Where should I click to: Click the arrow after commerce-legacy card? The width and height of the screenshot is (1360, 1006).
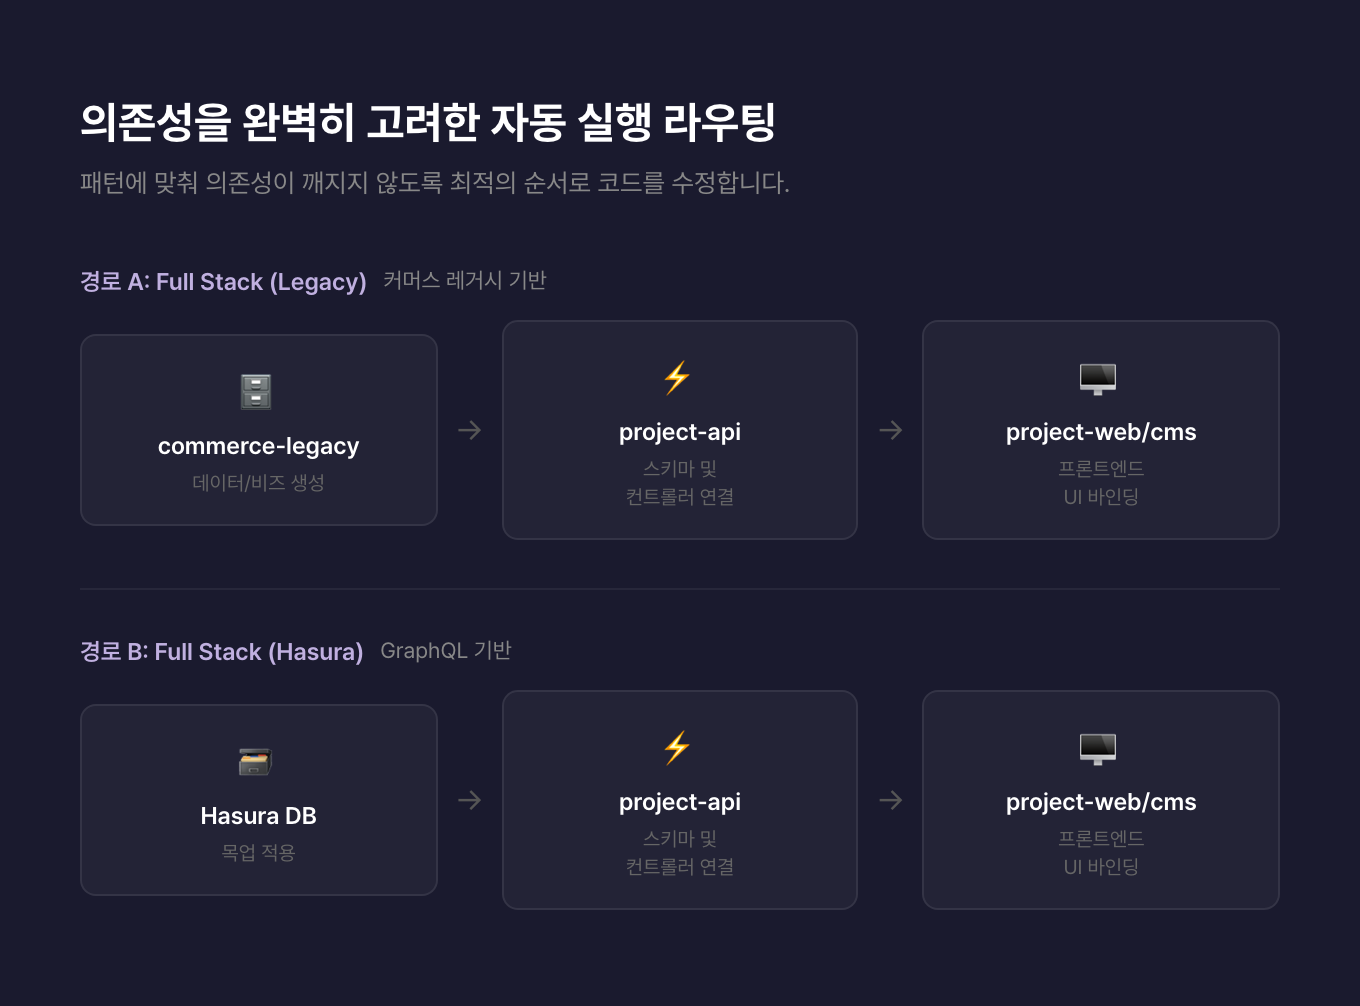coord(470,430)
